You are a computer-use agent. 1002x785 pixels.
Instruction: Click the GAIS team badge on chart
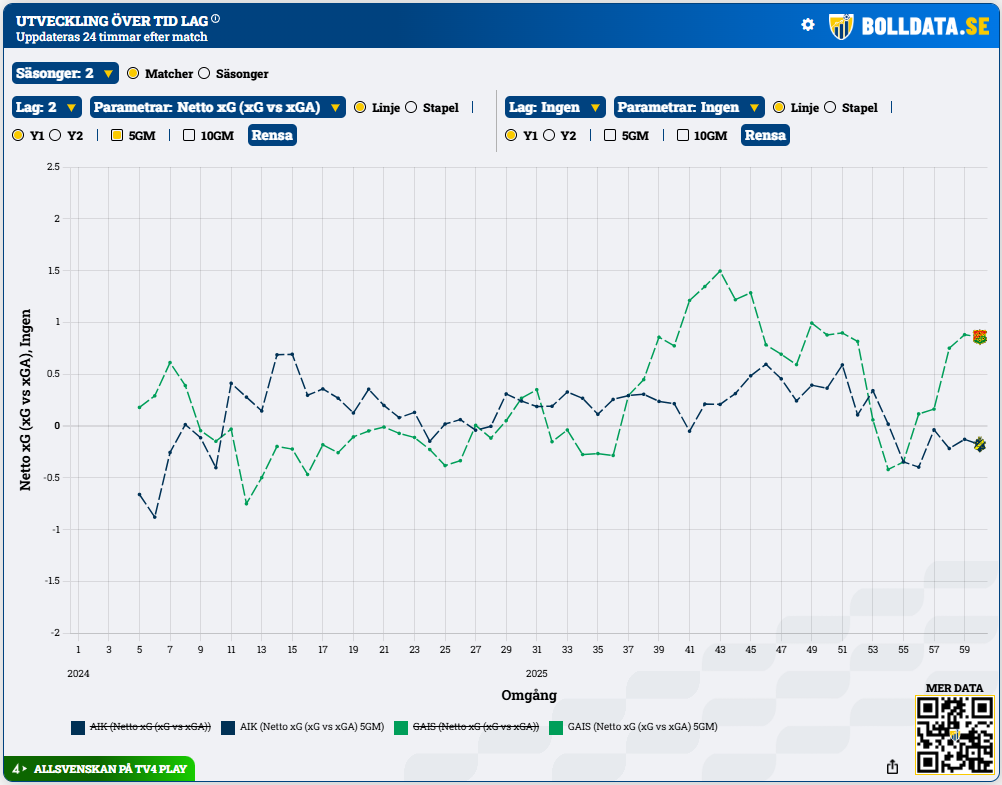(x=980, y=337)
